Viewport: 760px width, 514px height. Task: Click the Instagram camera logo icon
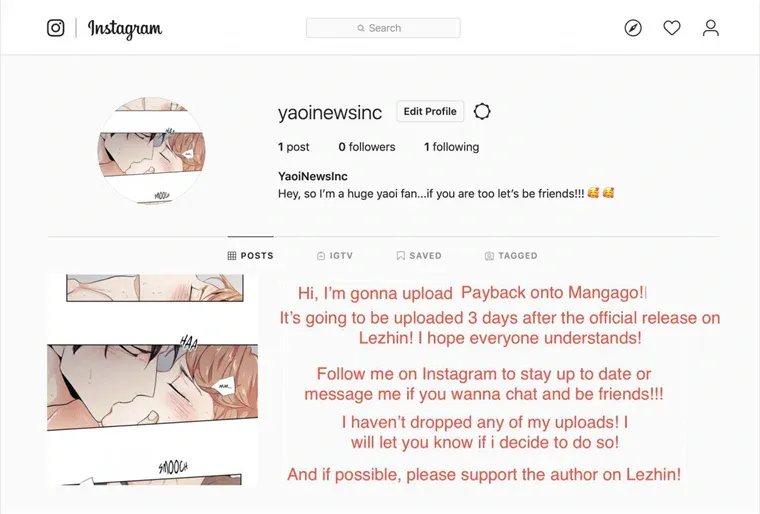[x=55, y=28]
